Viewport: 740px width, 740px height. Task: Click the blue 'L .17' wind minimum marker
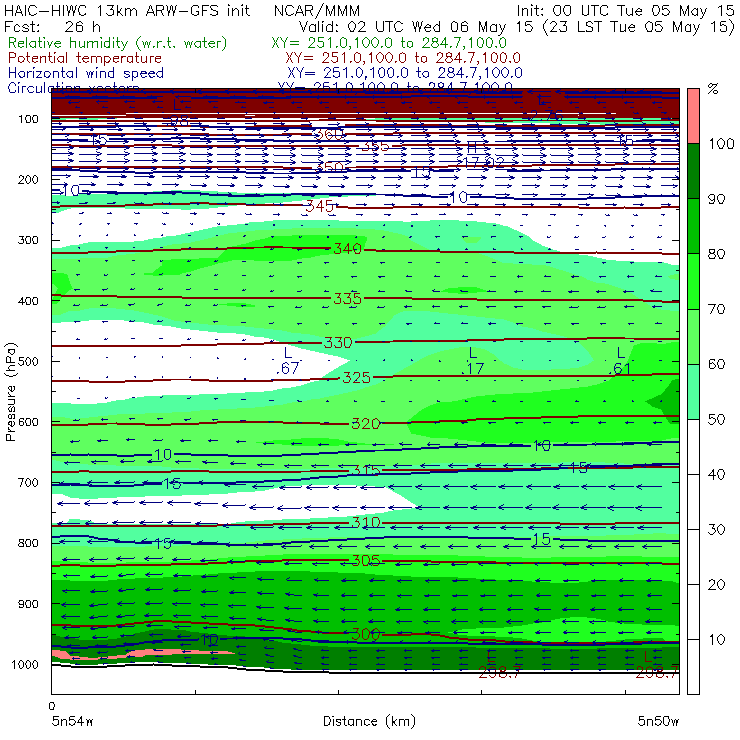[472, 361]
